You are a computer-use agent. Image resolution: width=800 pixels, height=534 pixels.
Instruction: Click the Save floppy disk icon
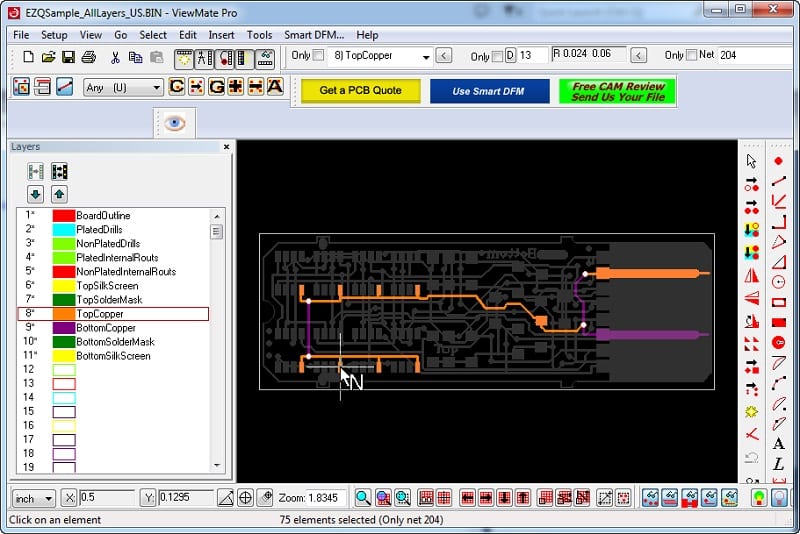pyautogui.click(x=68, y=56)
